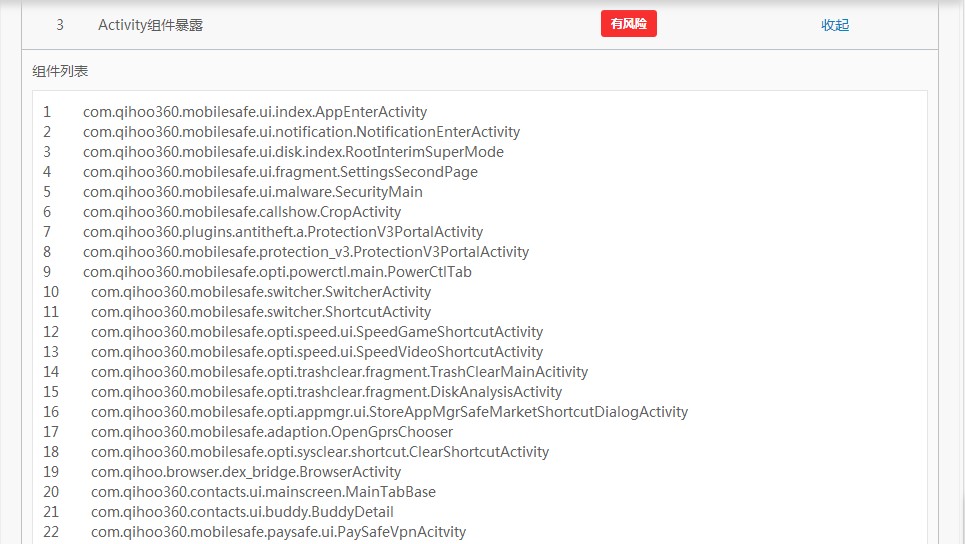Click the 组件列表 heading

[x=60, y=71]
